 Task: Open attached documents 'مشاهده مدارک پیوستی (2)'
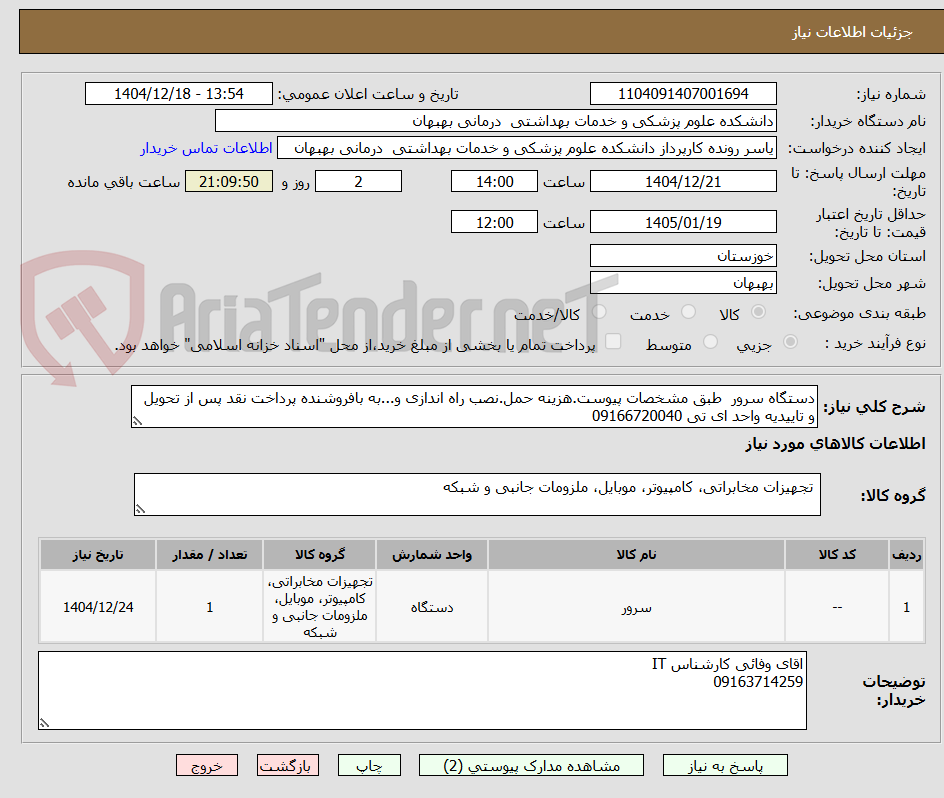click(x=531, y=765)
